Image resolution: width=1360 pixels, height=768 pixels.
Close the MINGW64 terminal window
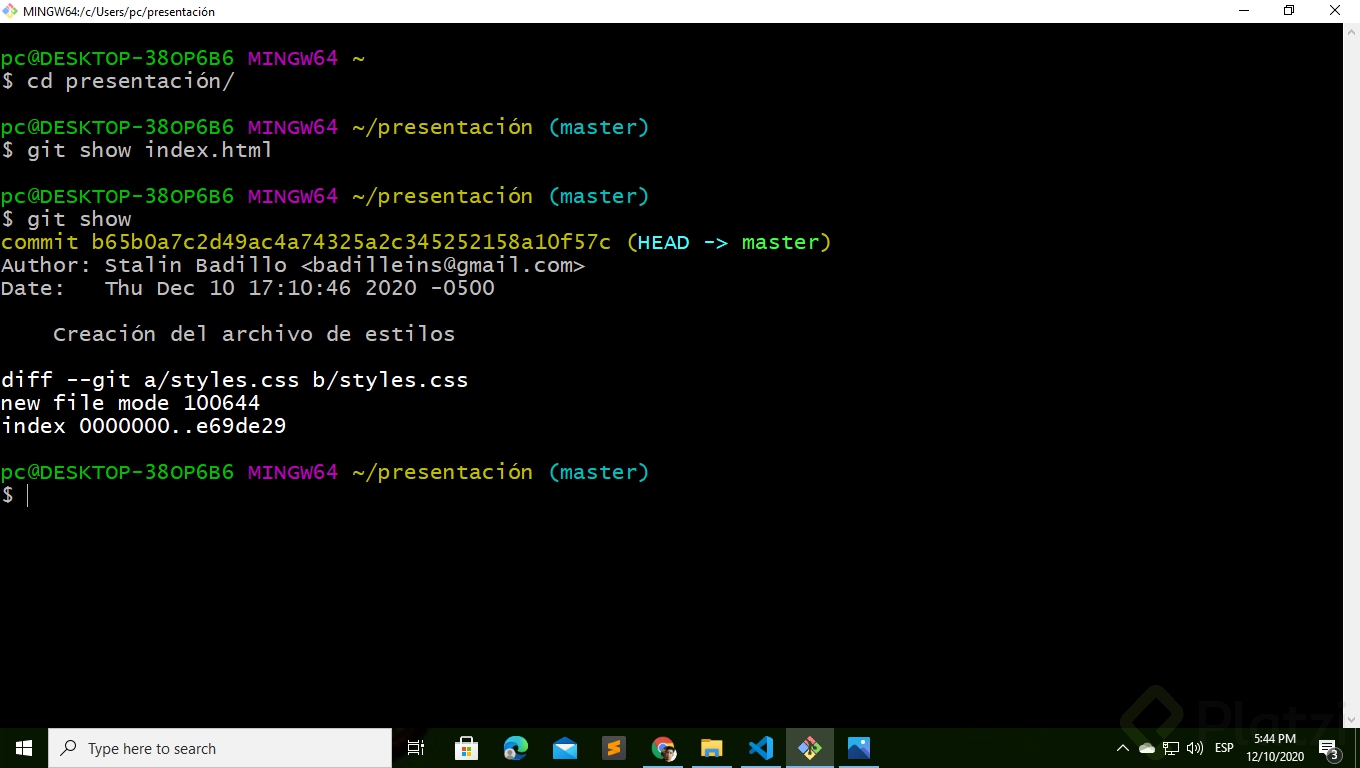coord(1335,11)
